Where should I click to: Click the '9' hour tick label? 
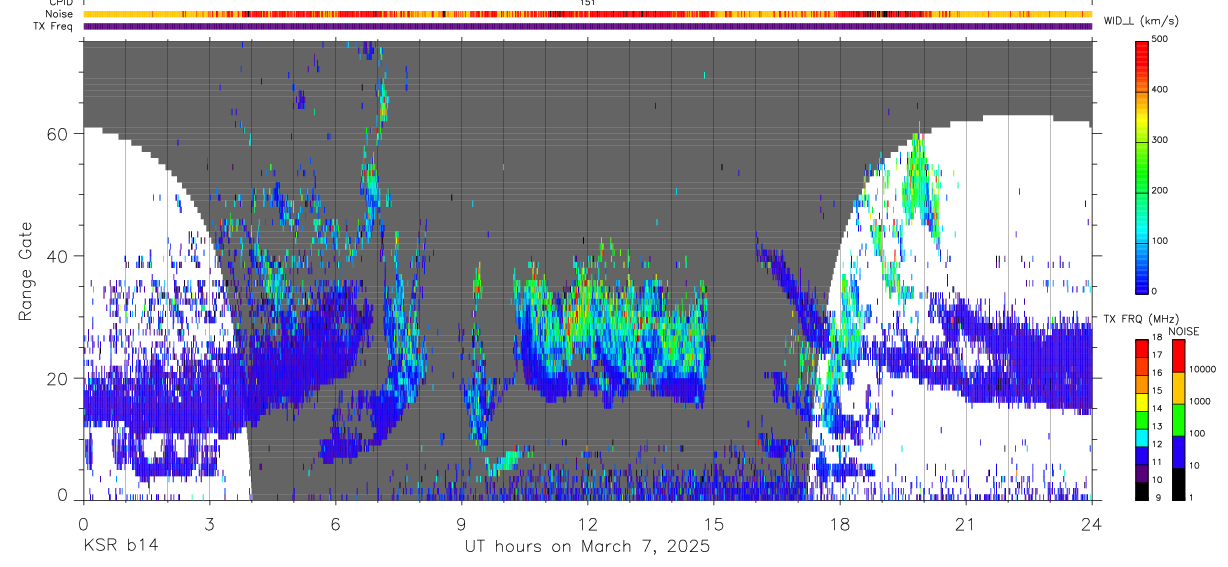[x=461, y=524]
